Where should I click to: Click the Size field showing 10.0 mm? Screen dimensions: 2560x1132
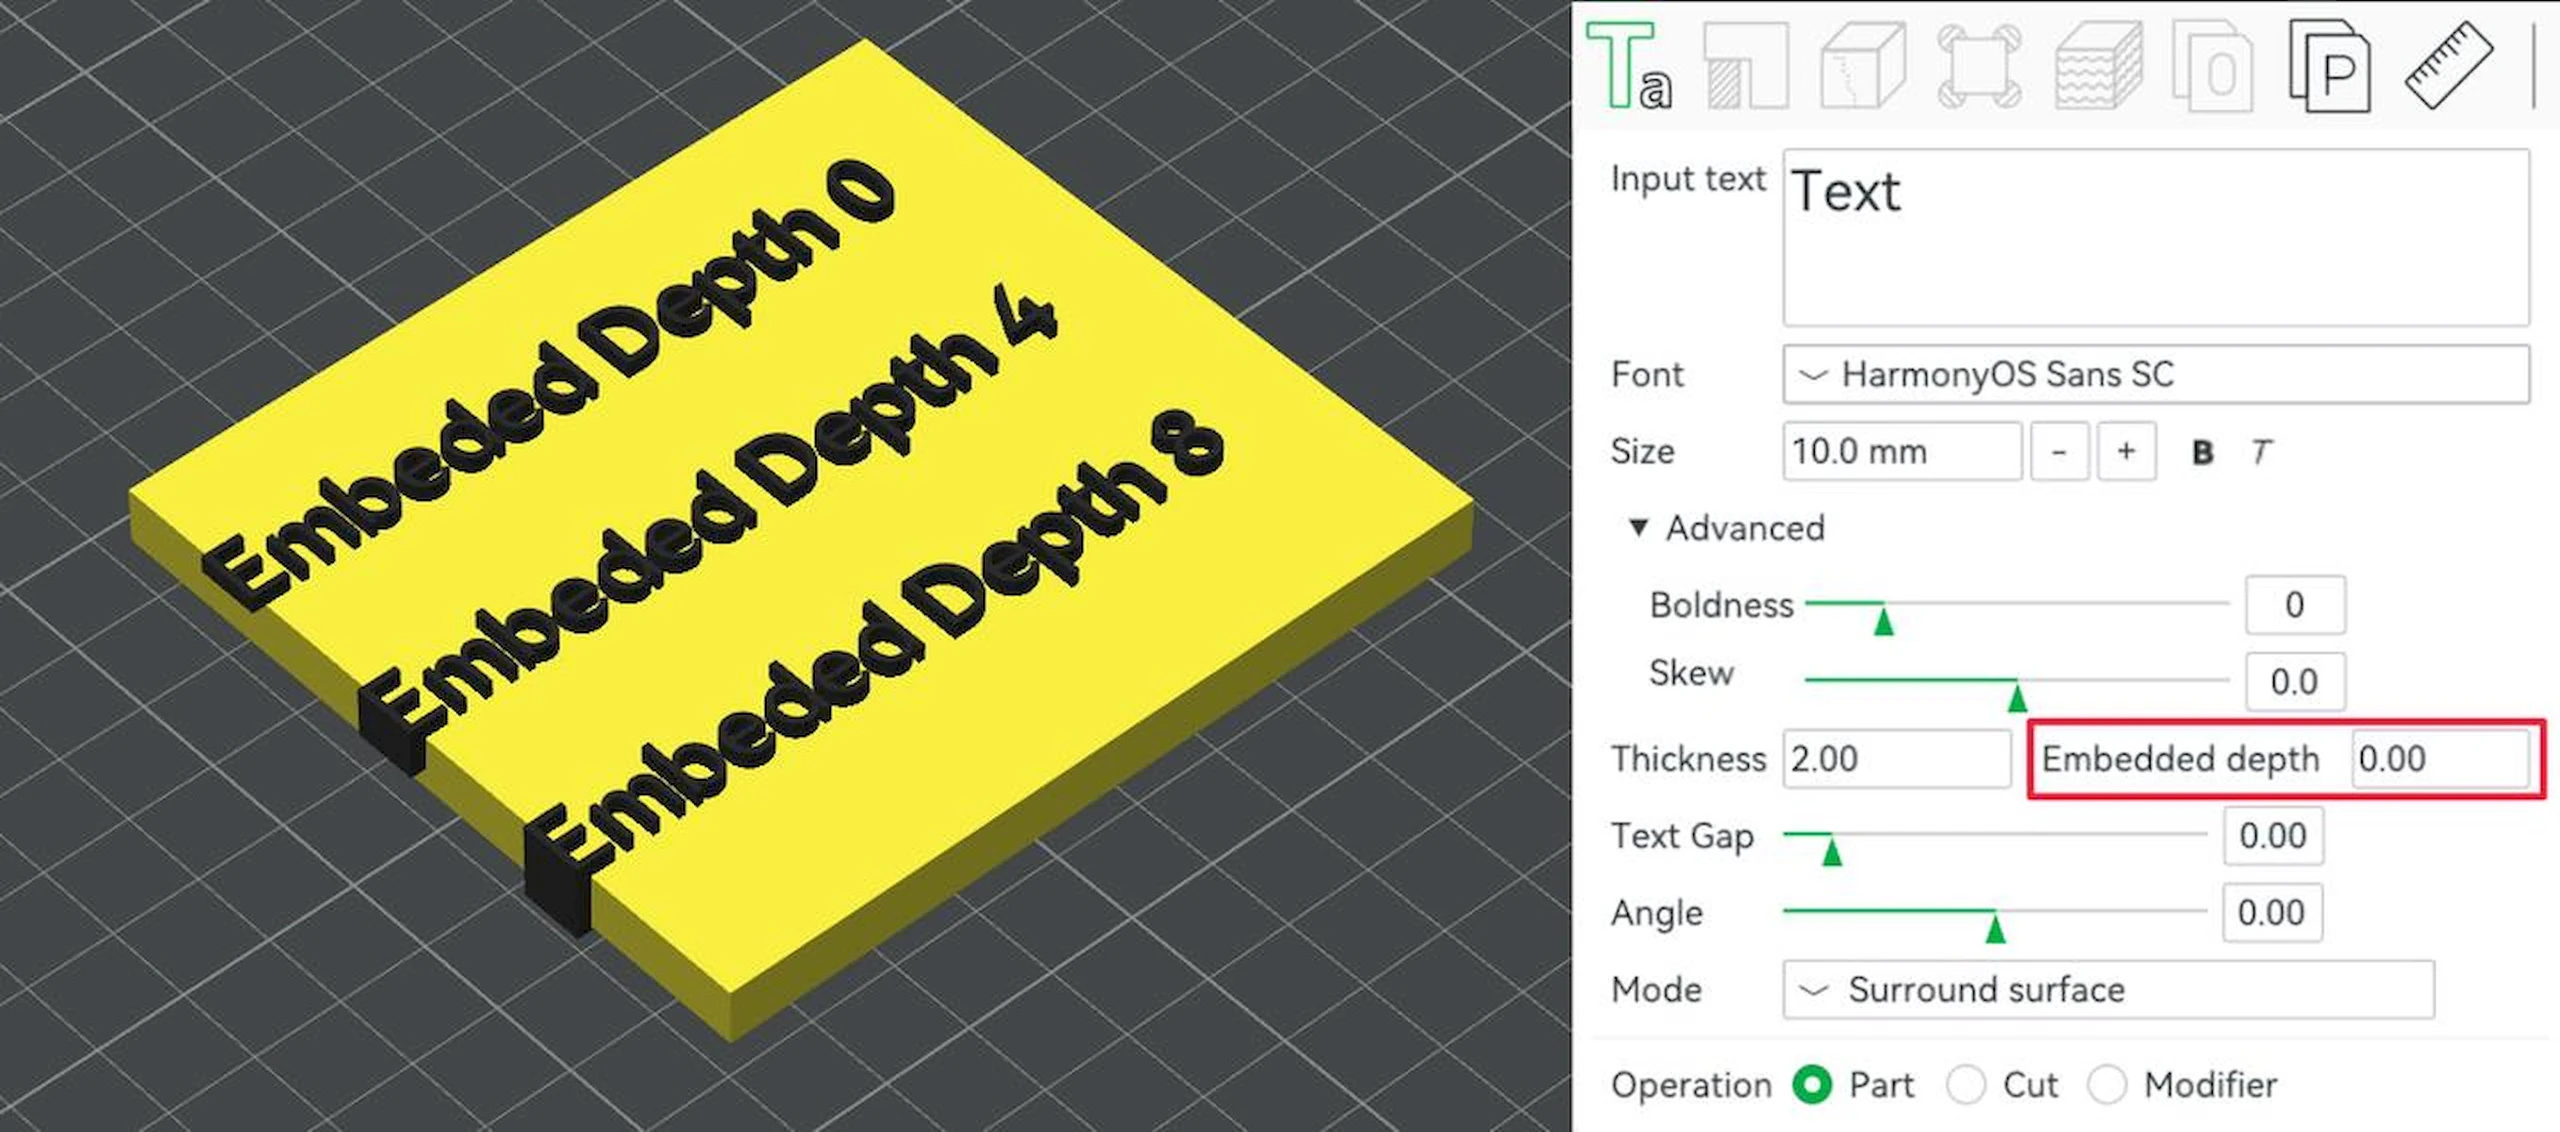point(1902,452)
